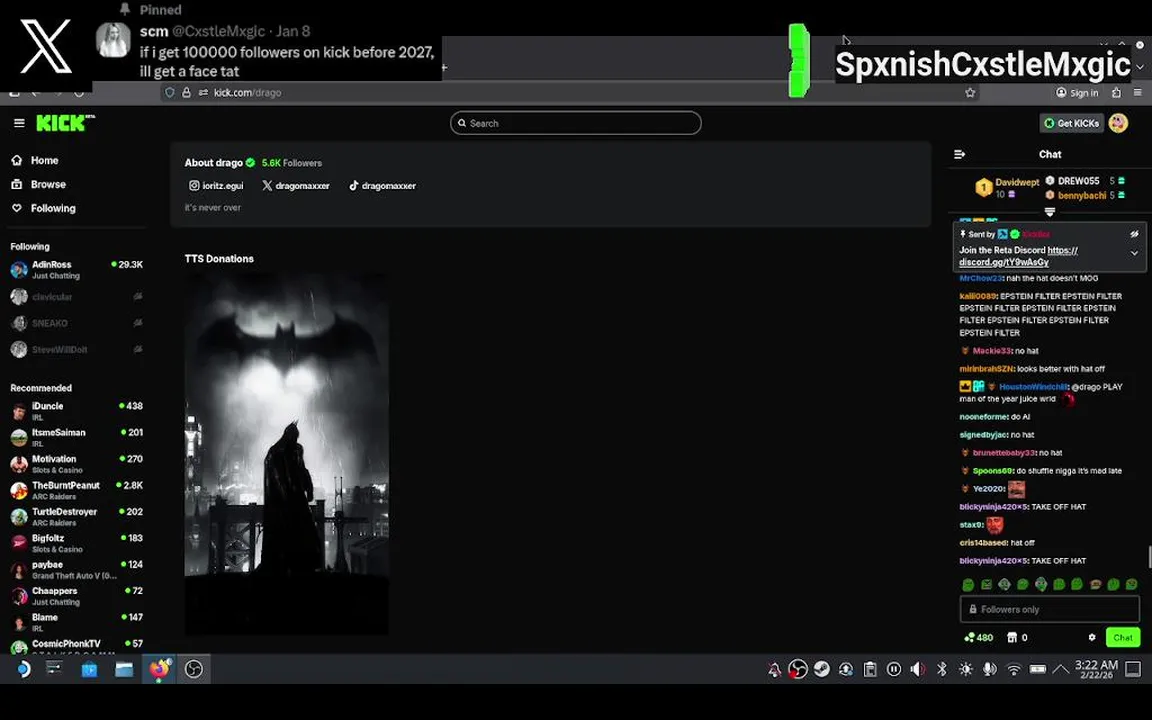1152x720 pixels.
Task: Click the Home icon in the sidebar
Action: [17, 160]
